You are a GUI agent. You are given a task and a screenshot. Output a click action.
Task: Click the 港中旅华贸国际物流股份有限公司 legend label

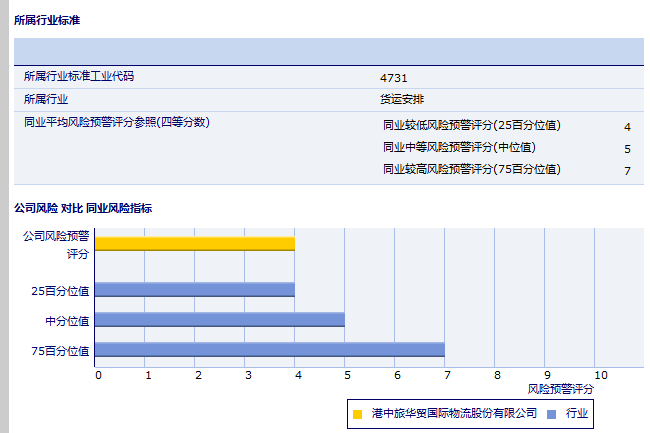coord(454,413)
